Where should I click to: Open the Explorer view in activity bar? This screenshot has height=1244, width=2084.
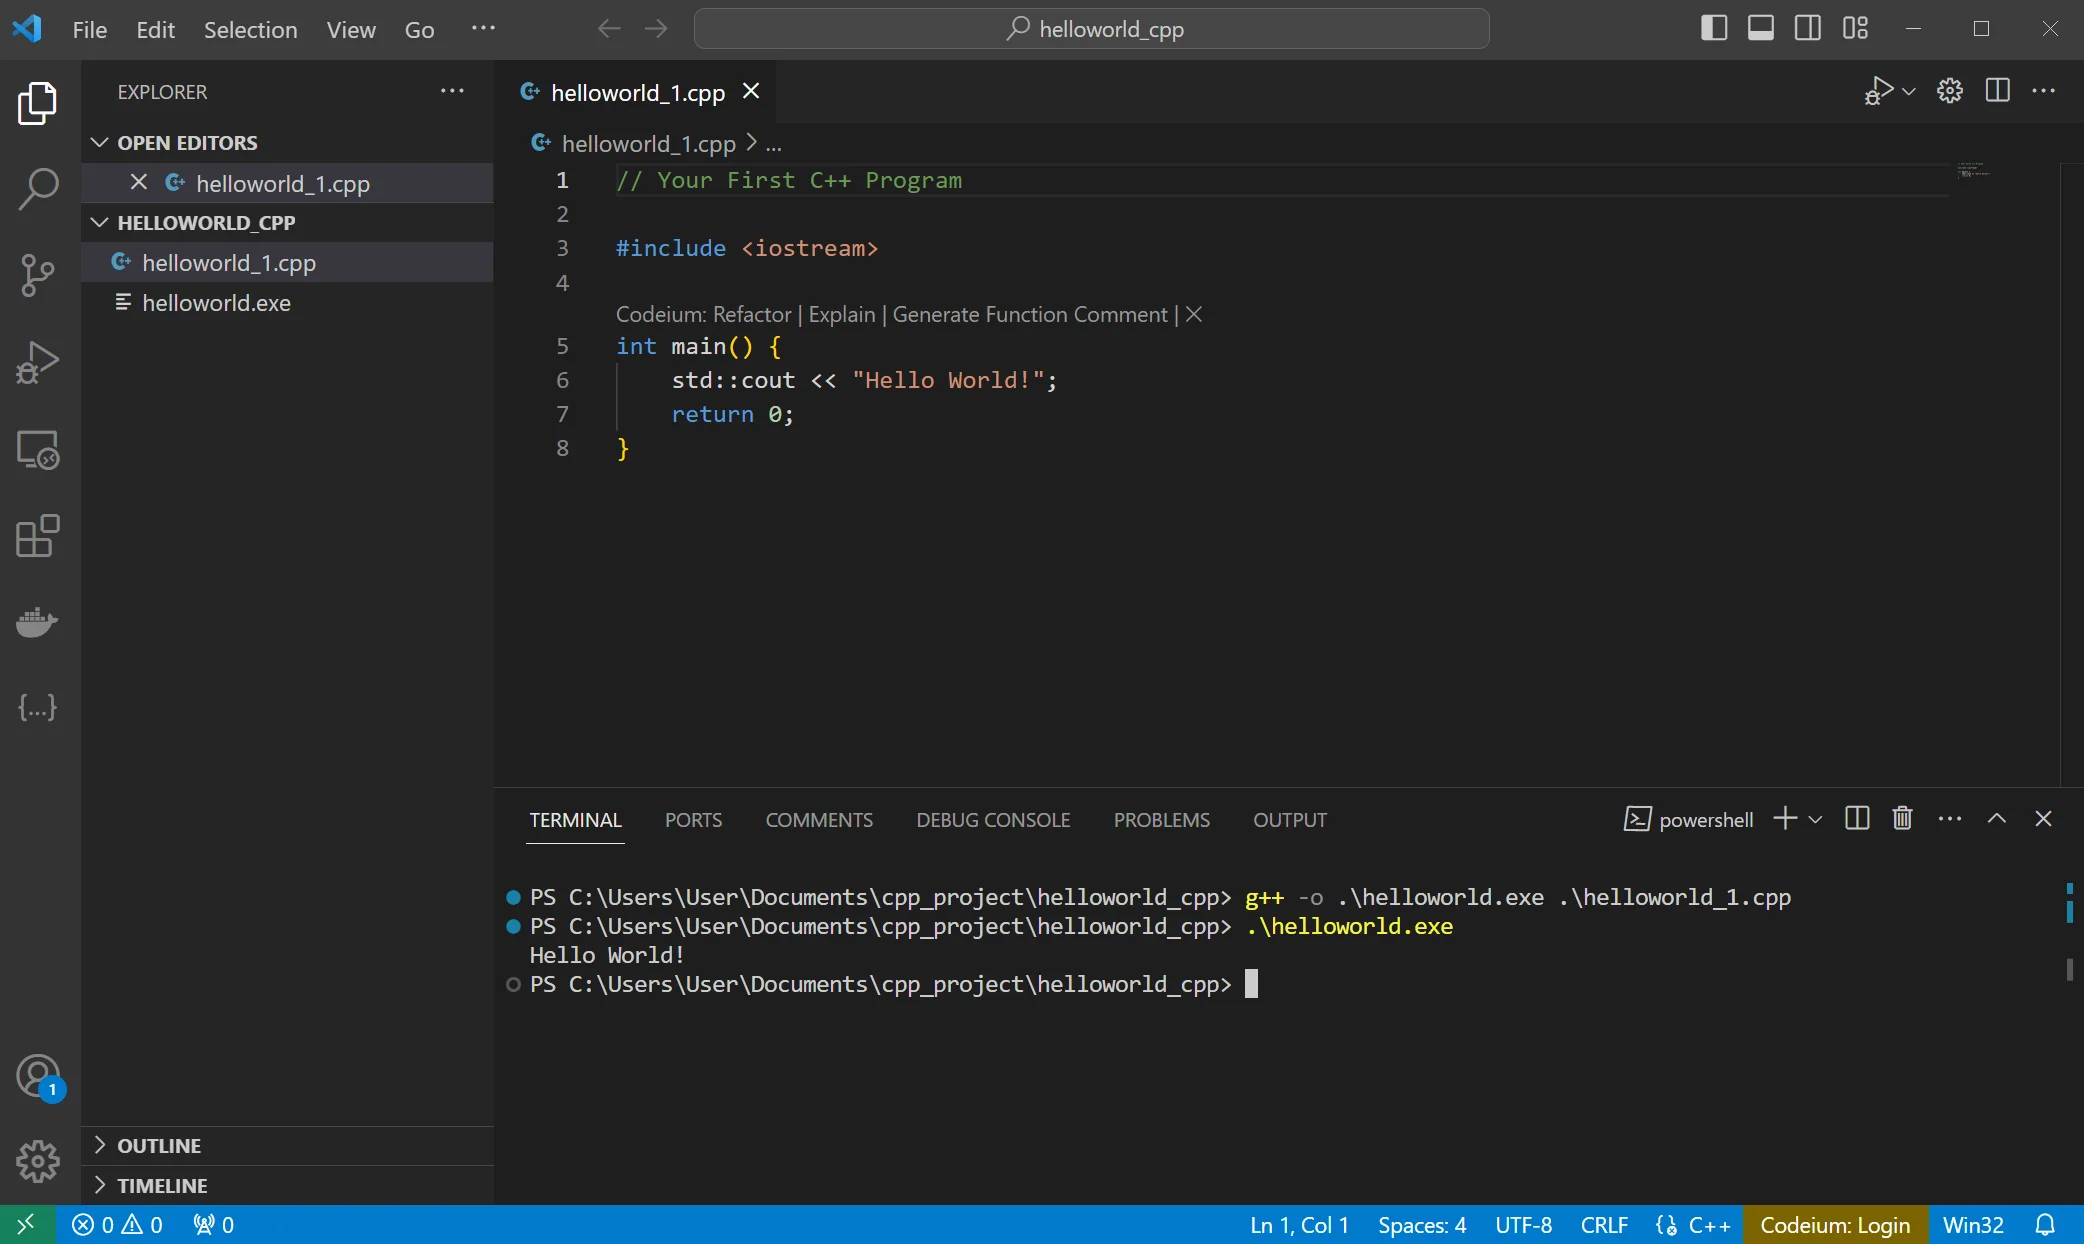[x=38, y=103]
